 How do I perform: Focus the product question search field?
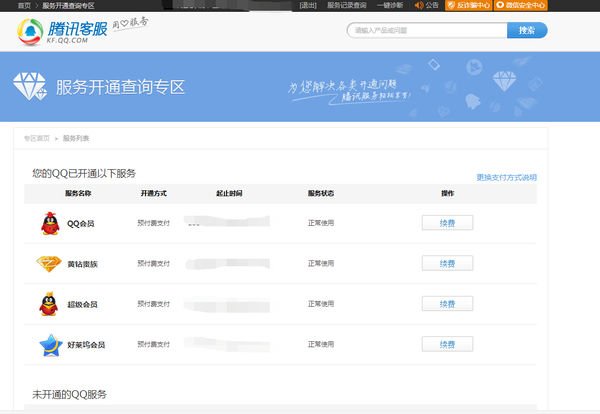[x=427, y=30]
